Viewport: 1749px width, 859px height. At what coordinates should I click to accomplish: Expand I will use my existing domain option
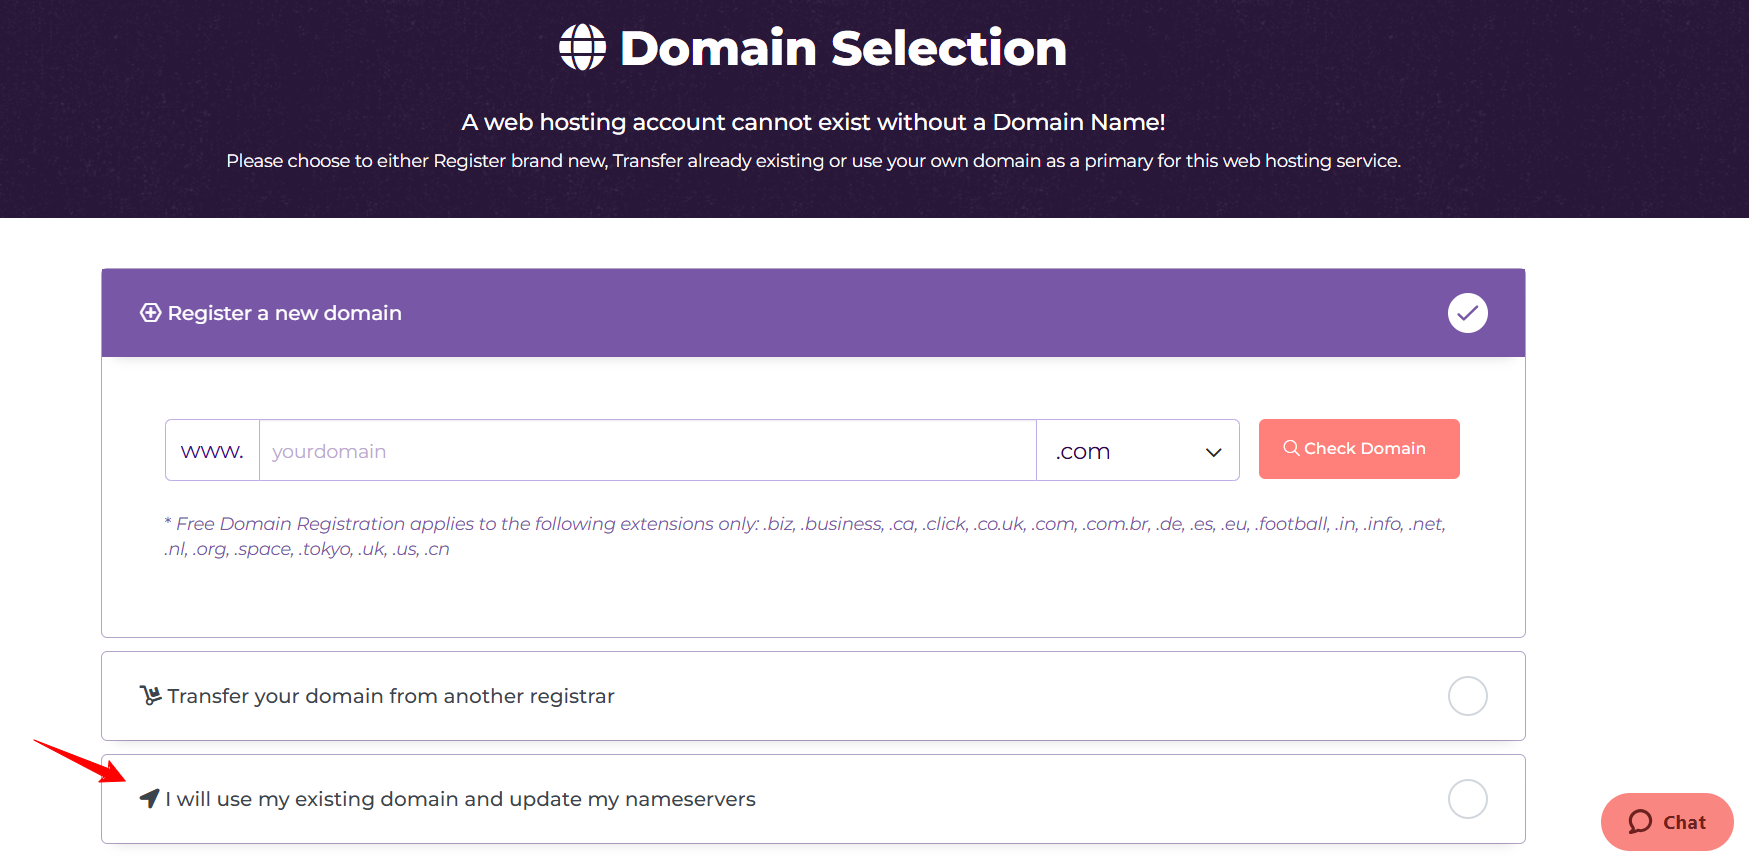pos(813,799)
